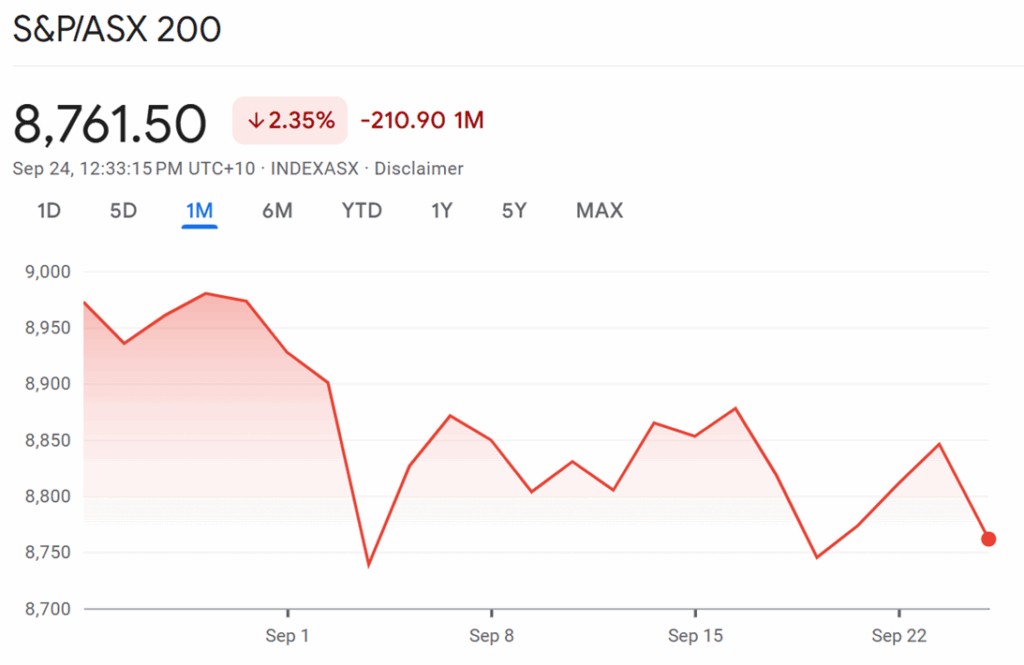The width and height of the screenshot is (1024, 665).
Task: Switch chart to 5Y range
Action: pyautogui.click(x=514, y=211)
